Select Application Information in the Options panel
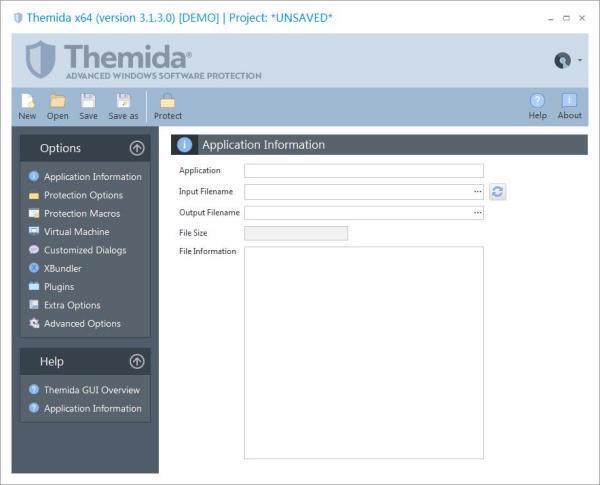The width and height of the screenshot is (600, 485). click(x=93, y=176)
